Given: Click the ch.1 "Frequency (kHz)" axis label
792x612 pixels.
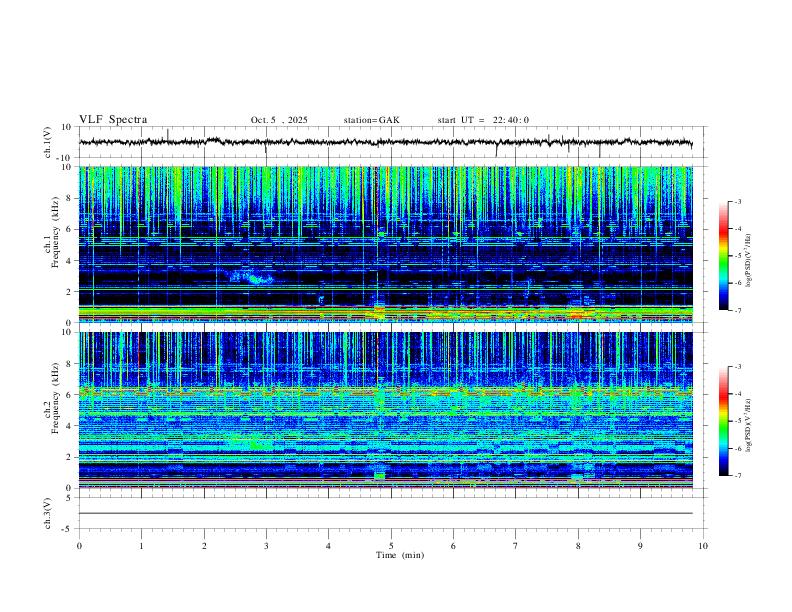Looking at the screenshot, I should (x=55, y=232).
